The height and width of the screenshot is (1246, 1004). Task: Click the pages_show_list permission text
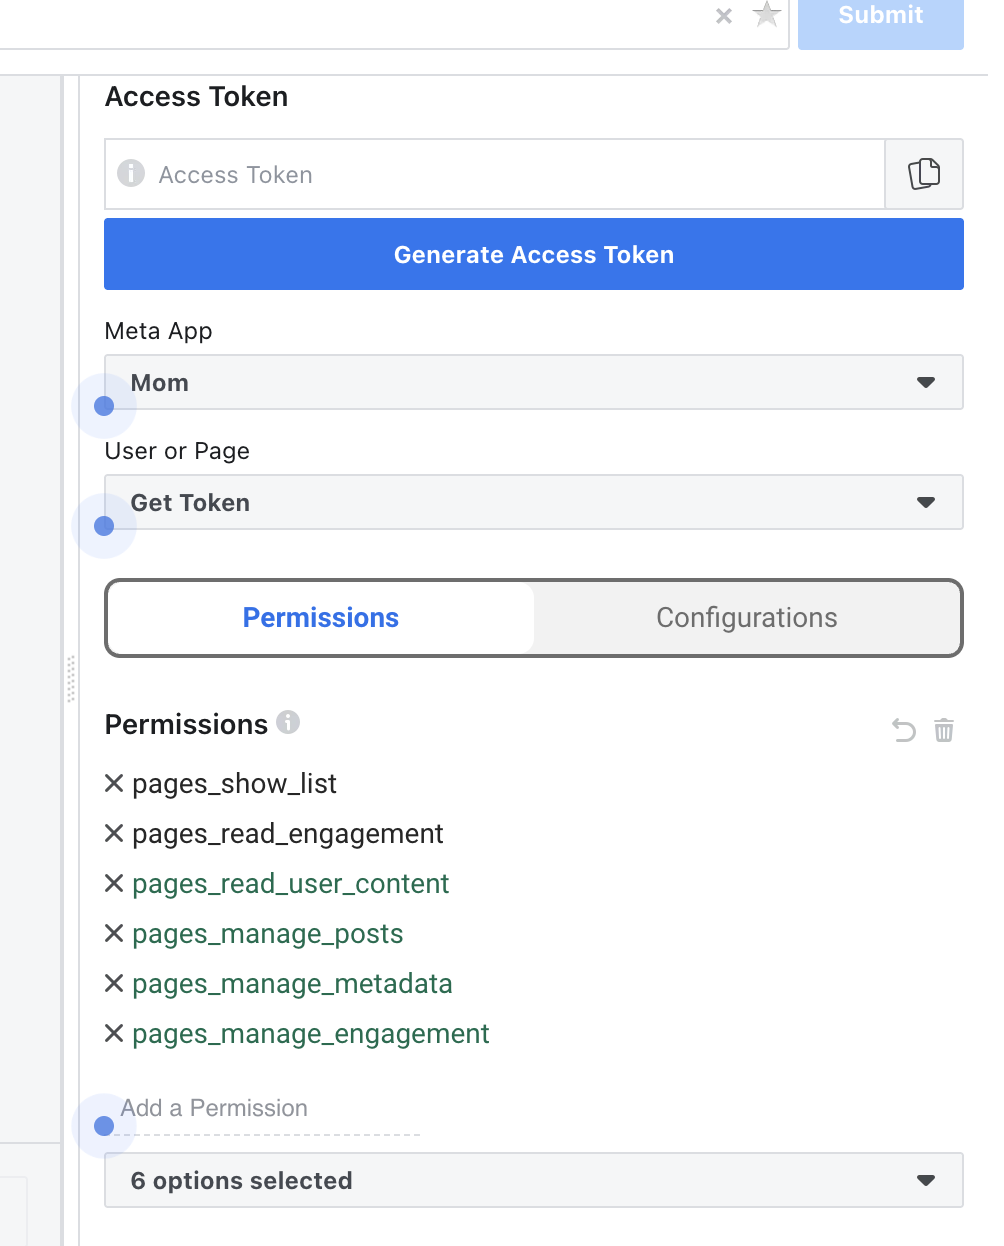pos(234,784)
